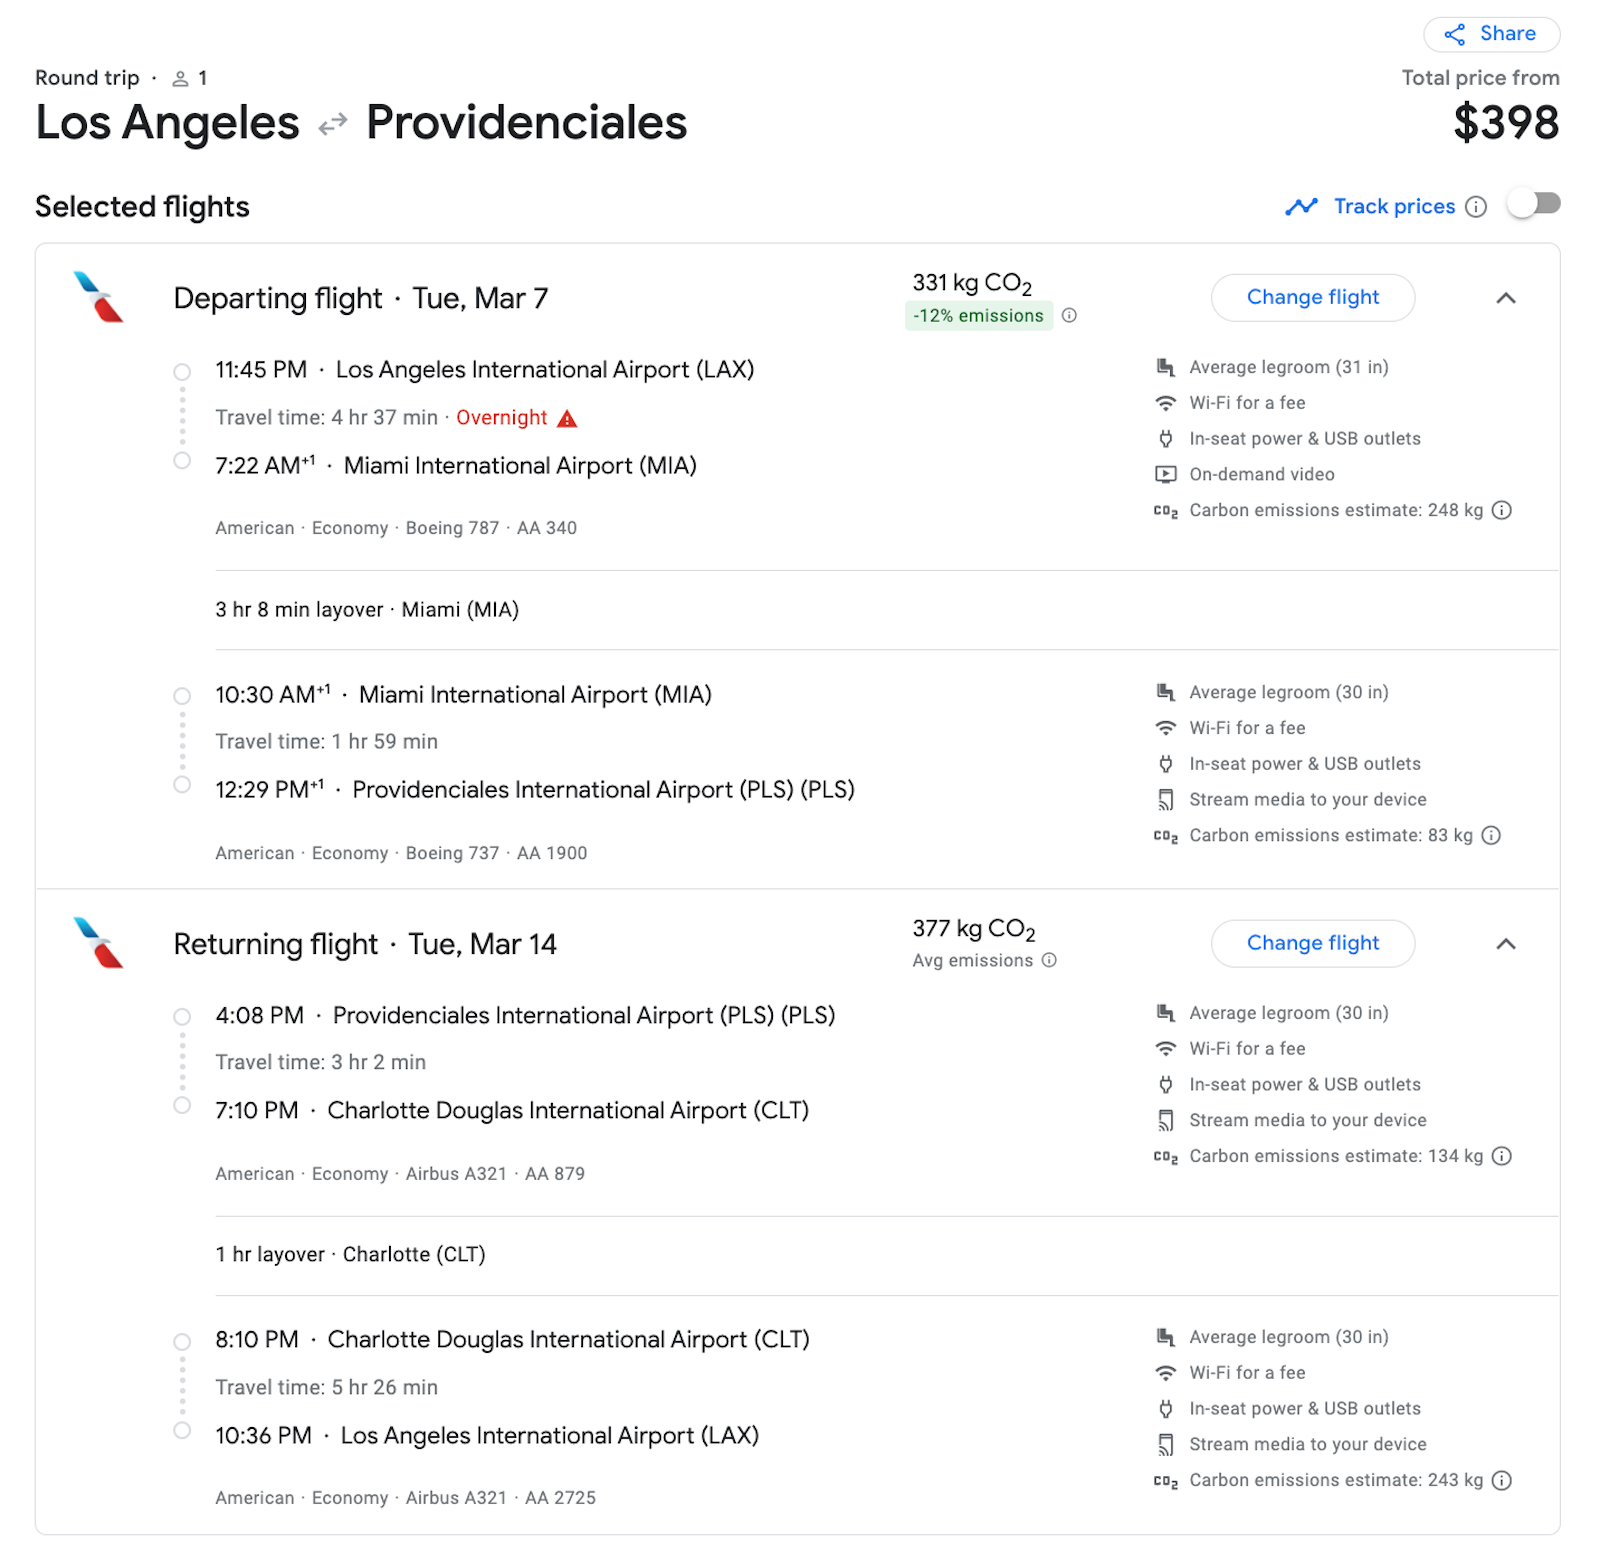This screenshot has width=1600, height=1542.
Task: Click the Share button
Action: (1490, 33)
